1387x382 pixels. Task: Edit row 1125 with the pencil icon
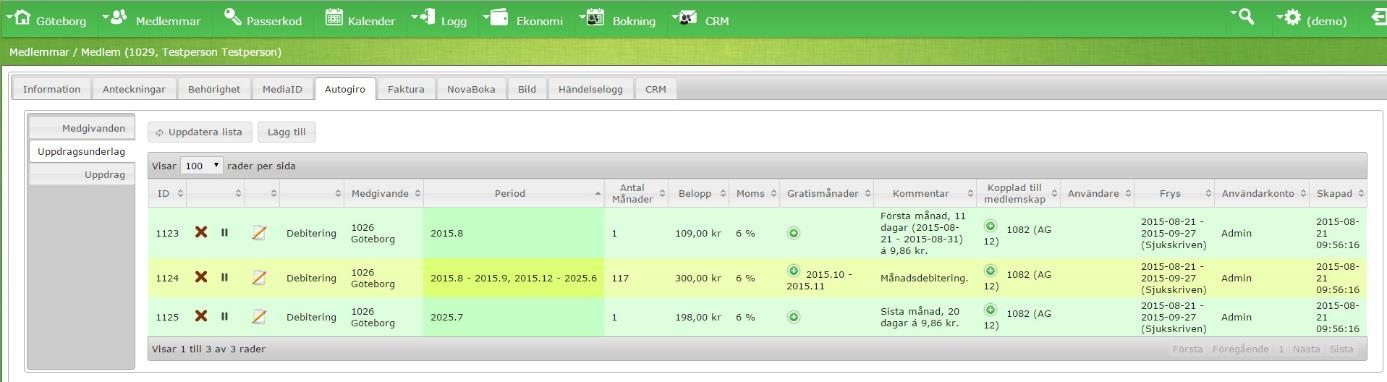click(259, 317)
